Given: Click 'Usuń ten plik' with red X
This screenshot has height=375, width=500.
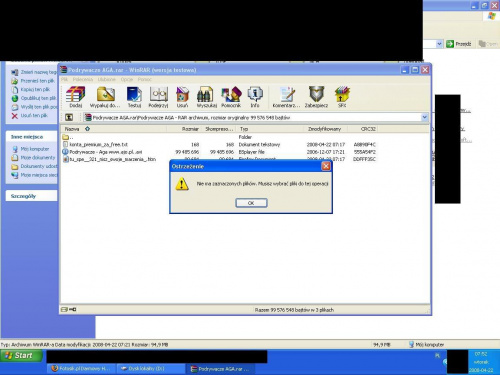Looking at the screenshot, I should [29, 115].
